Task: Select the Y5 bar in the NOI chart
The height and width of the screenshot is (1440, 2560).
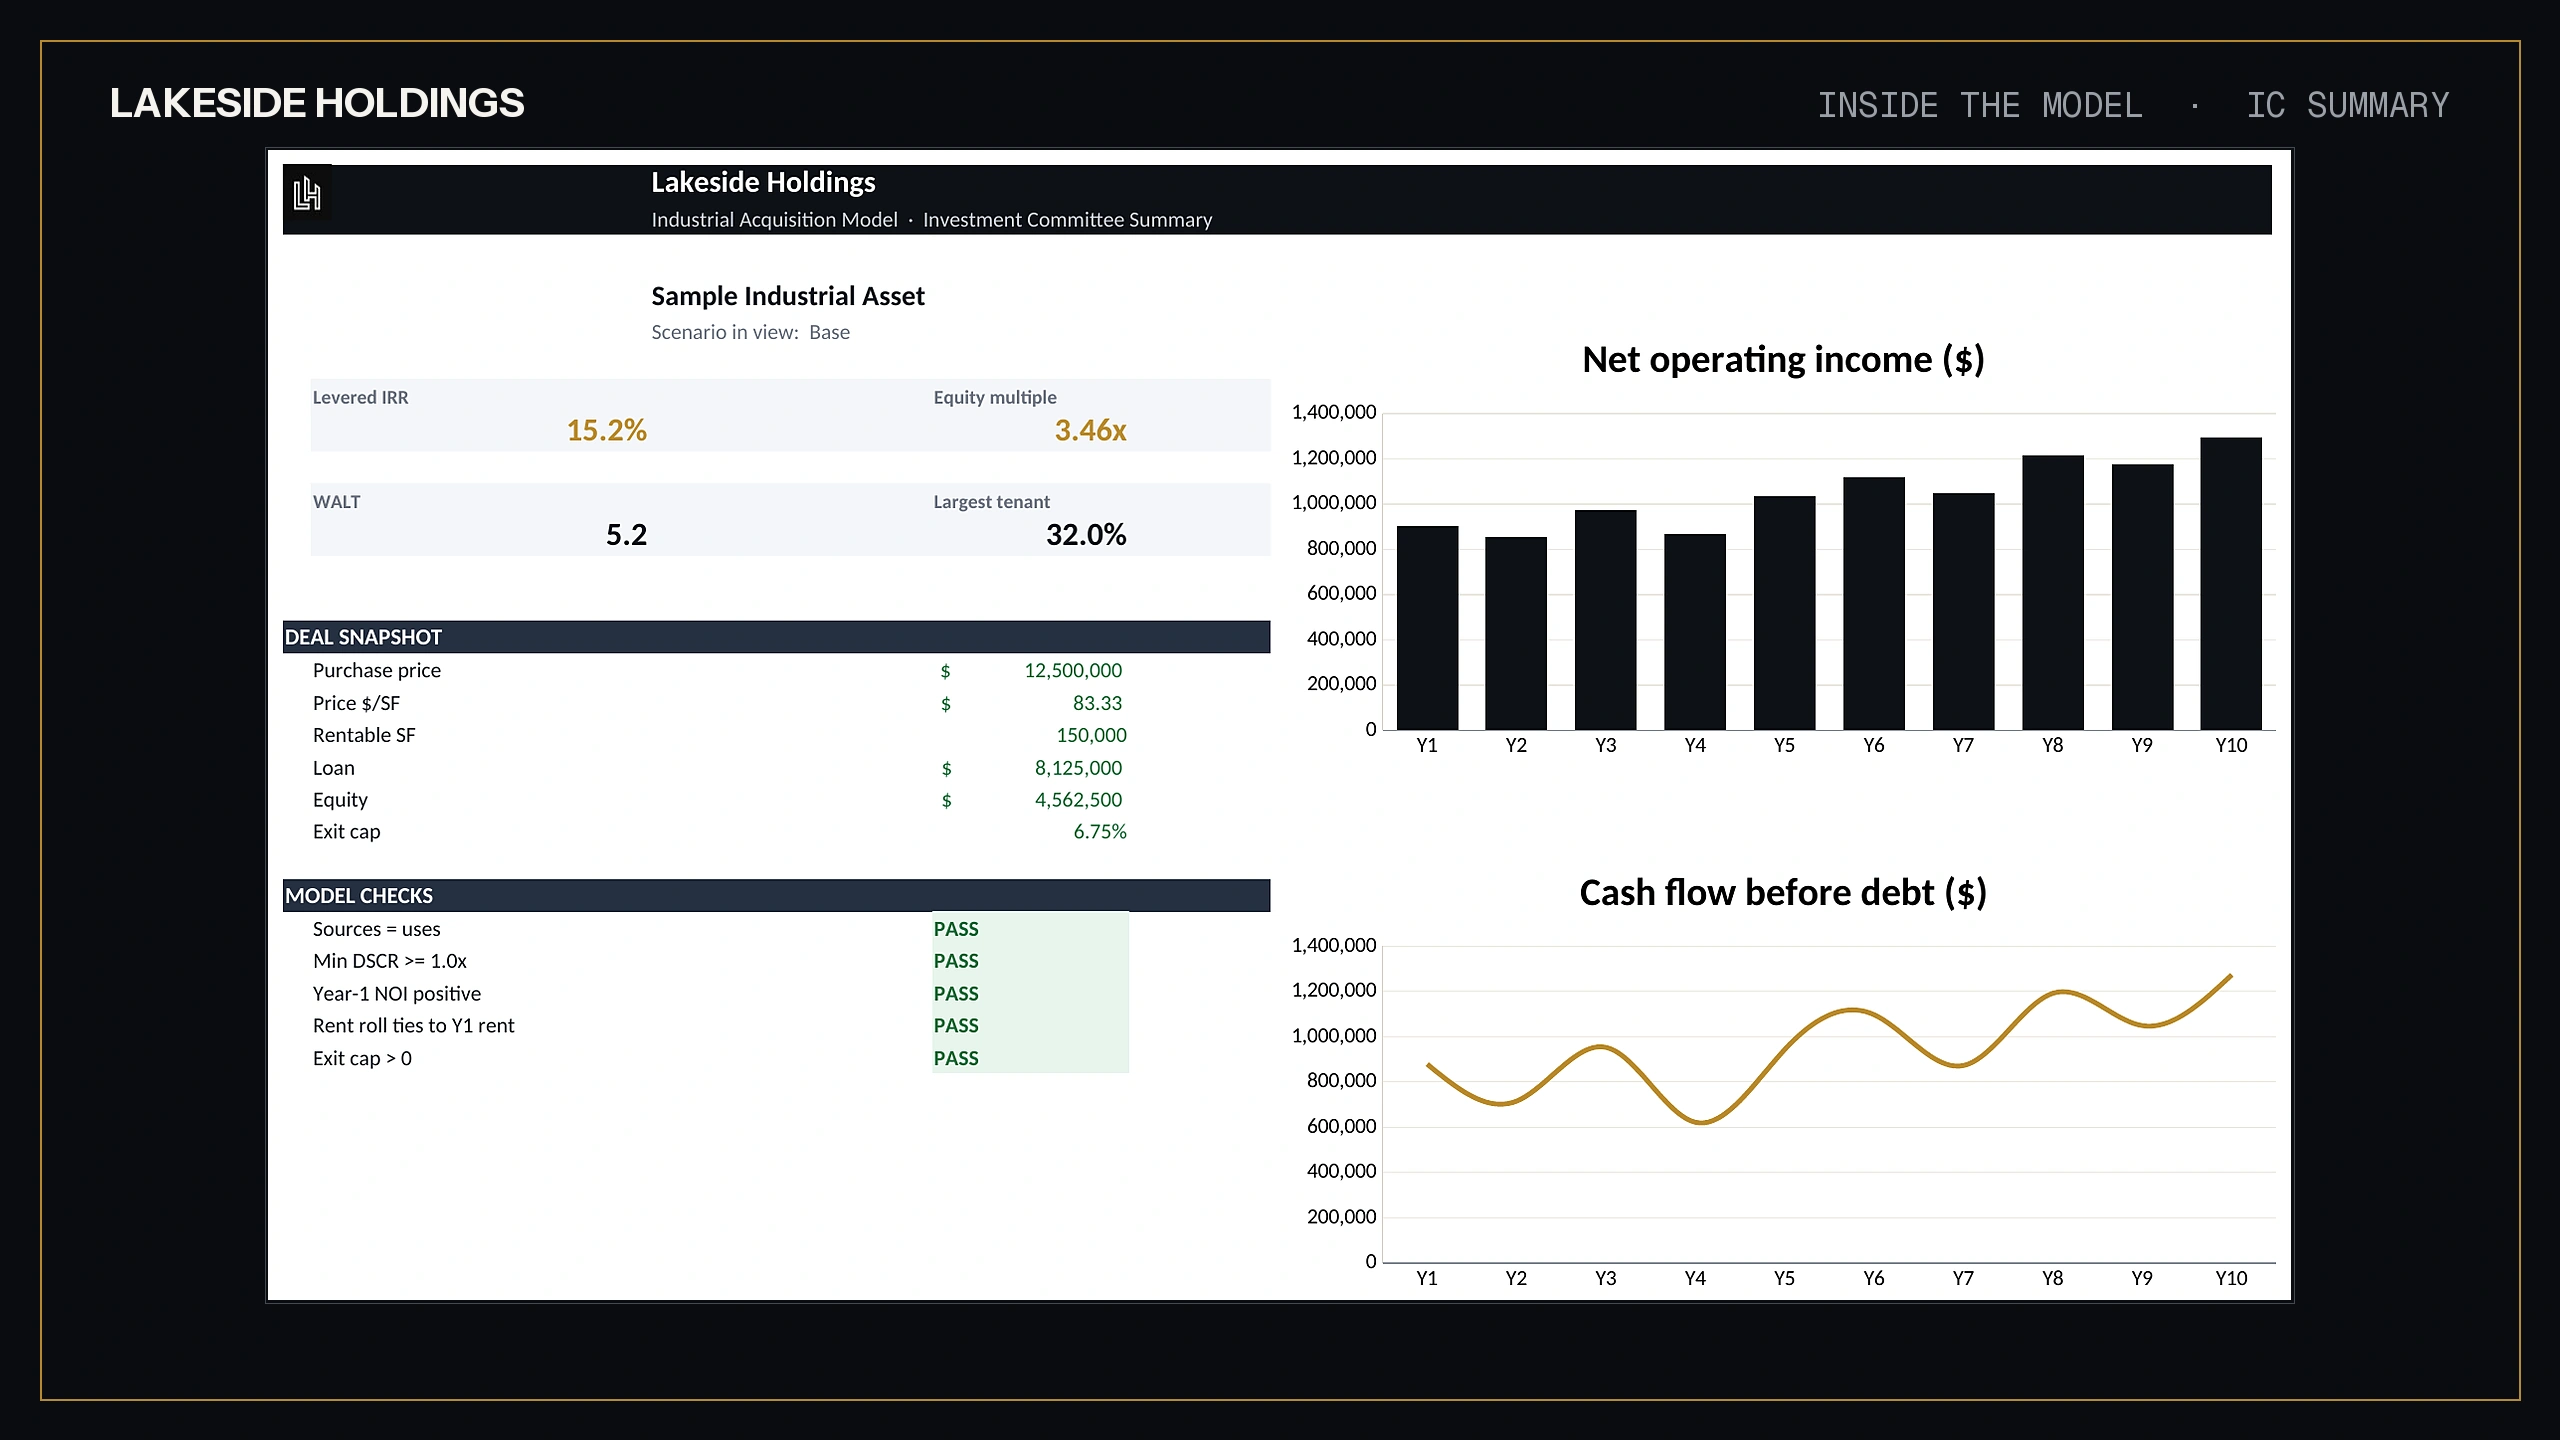Action: (x=1784, y=613)
